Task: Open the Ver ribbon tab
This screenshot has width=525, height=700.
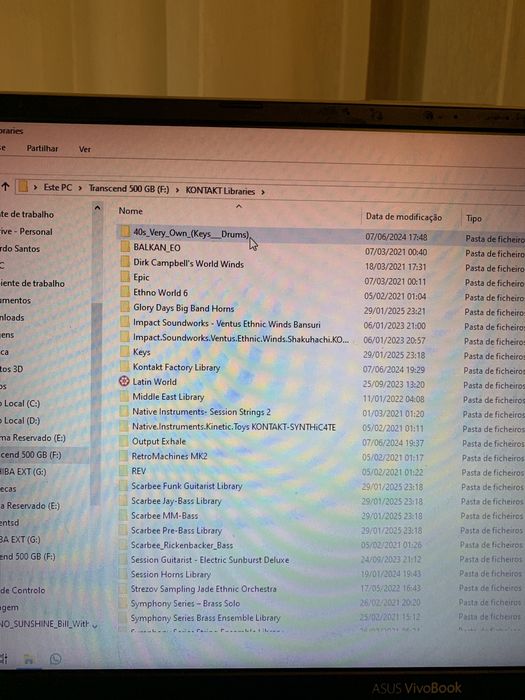Action: point(85,149)
